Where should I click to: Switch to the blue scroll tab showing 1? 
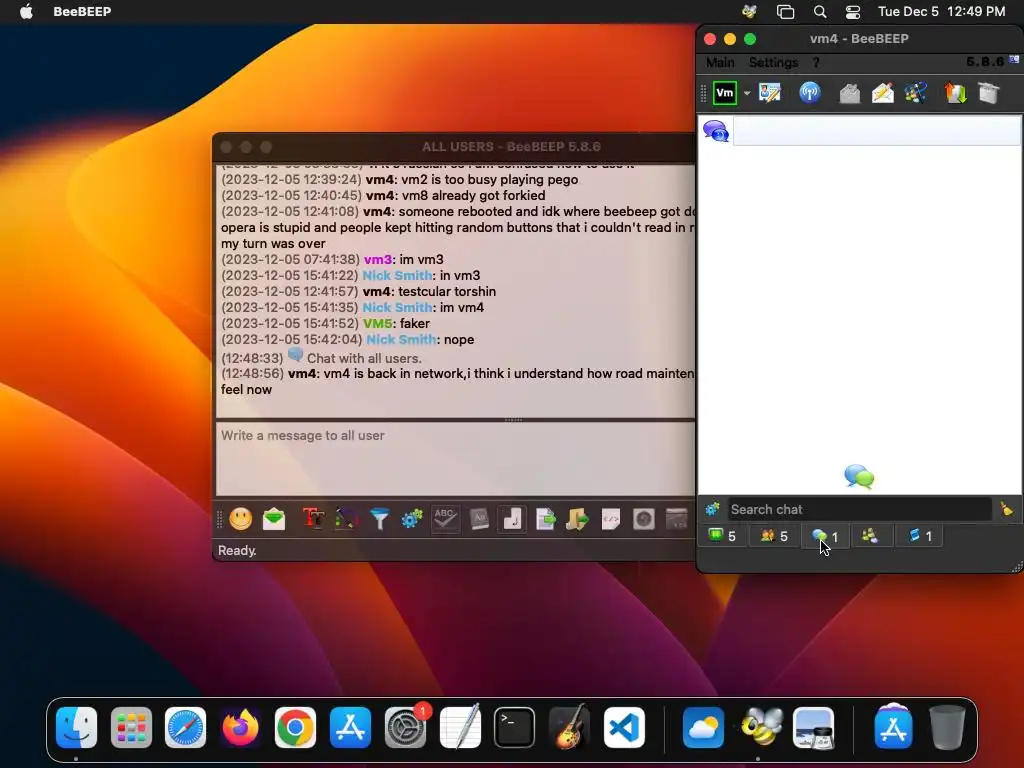[x=921, y=536]
